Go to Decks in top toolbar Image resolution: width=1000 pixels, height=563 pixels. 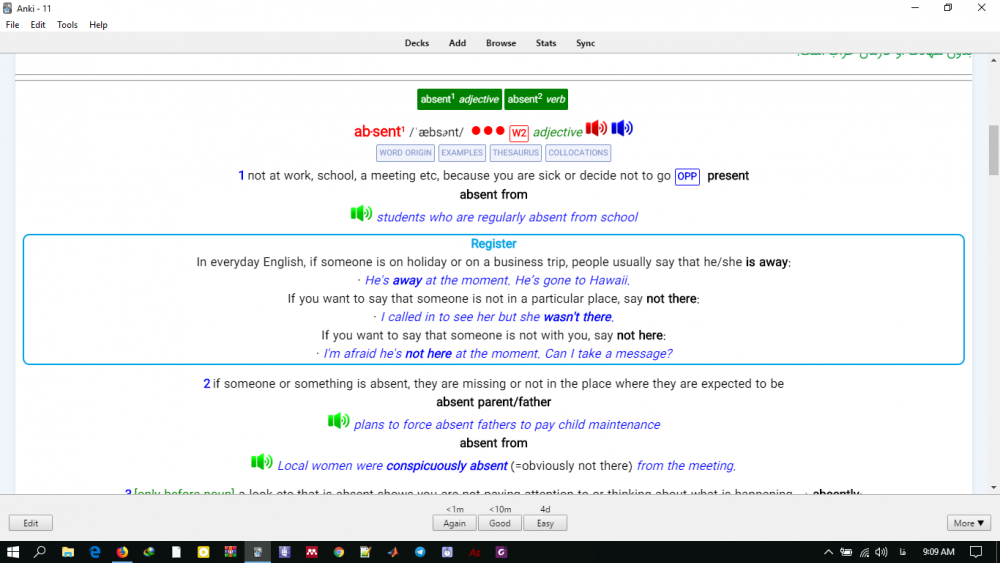(x=416, y=43)
